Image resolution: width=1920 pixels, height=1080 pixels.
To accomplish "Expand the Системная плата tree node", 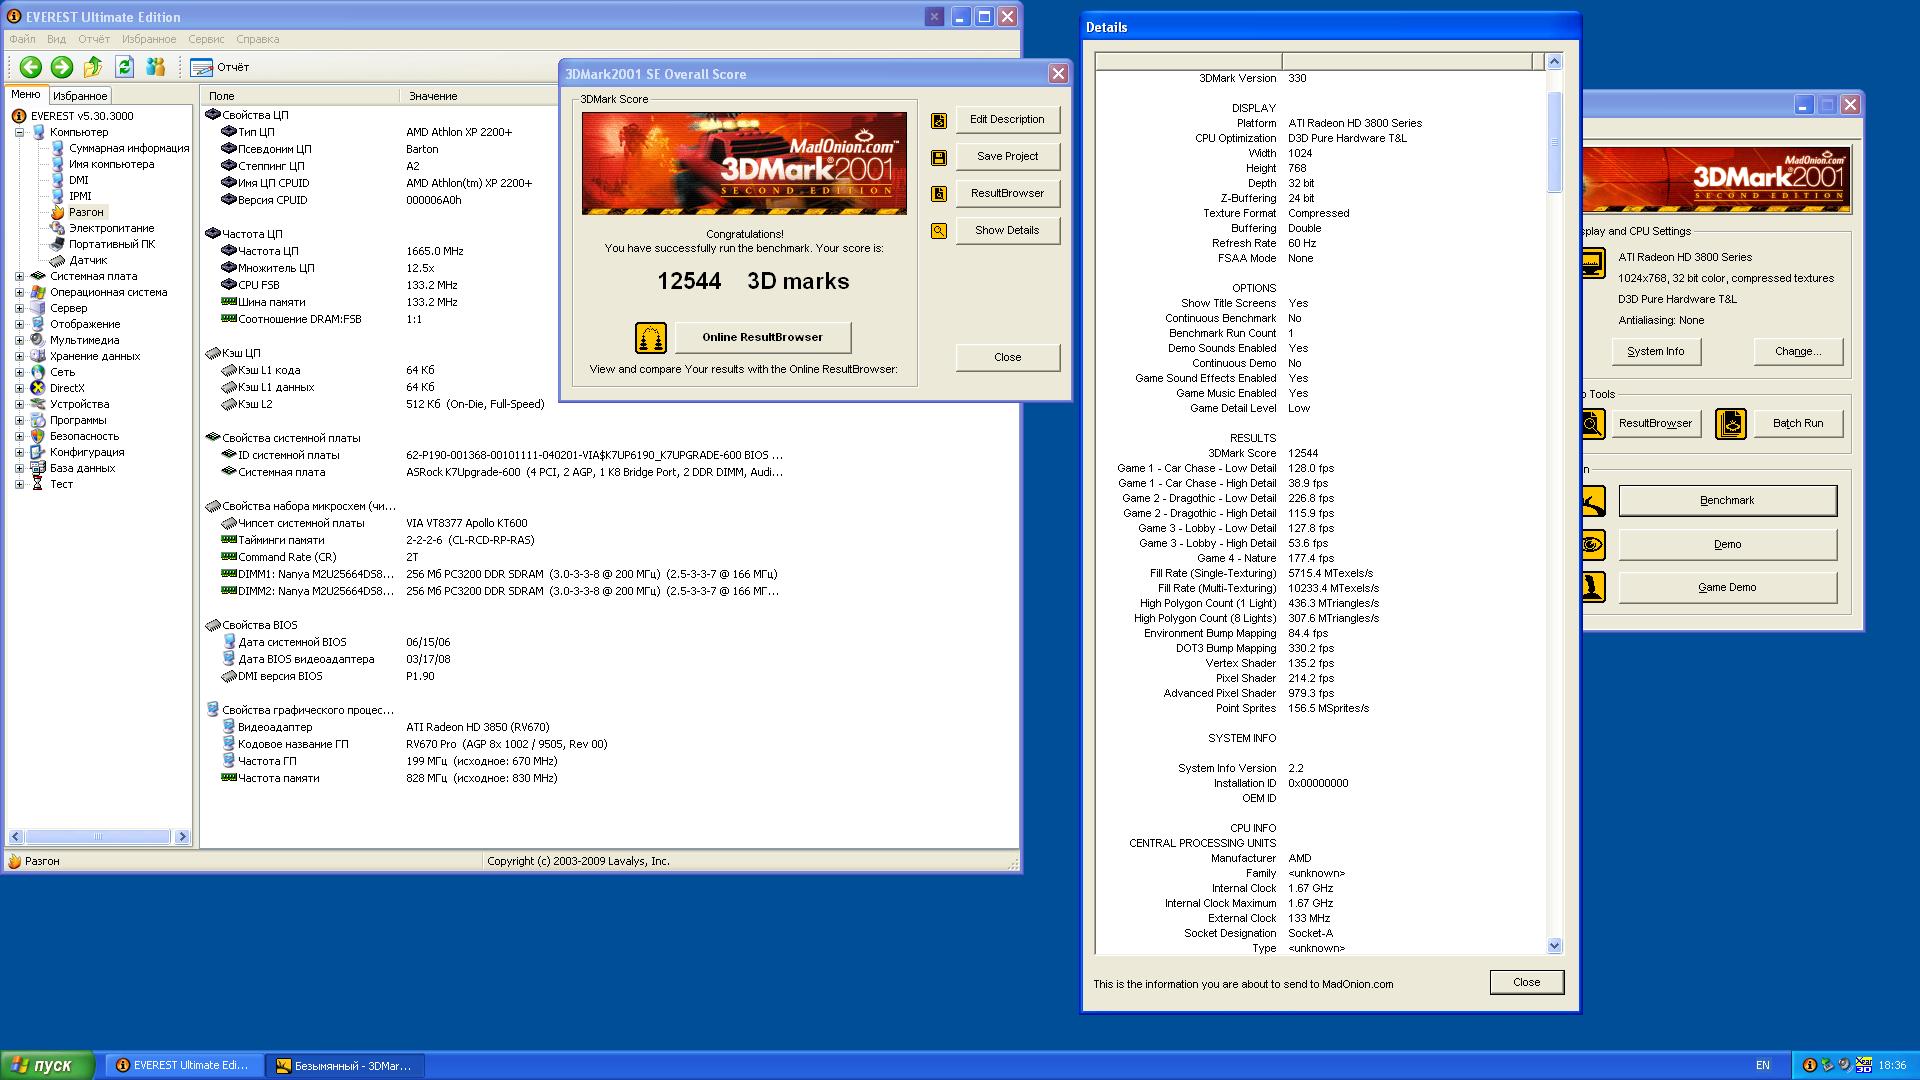I will [x=19, y=276].
